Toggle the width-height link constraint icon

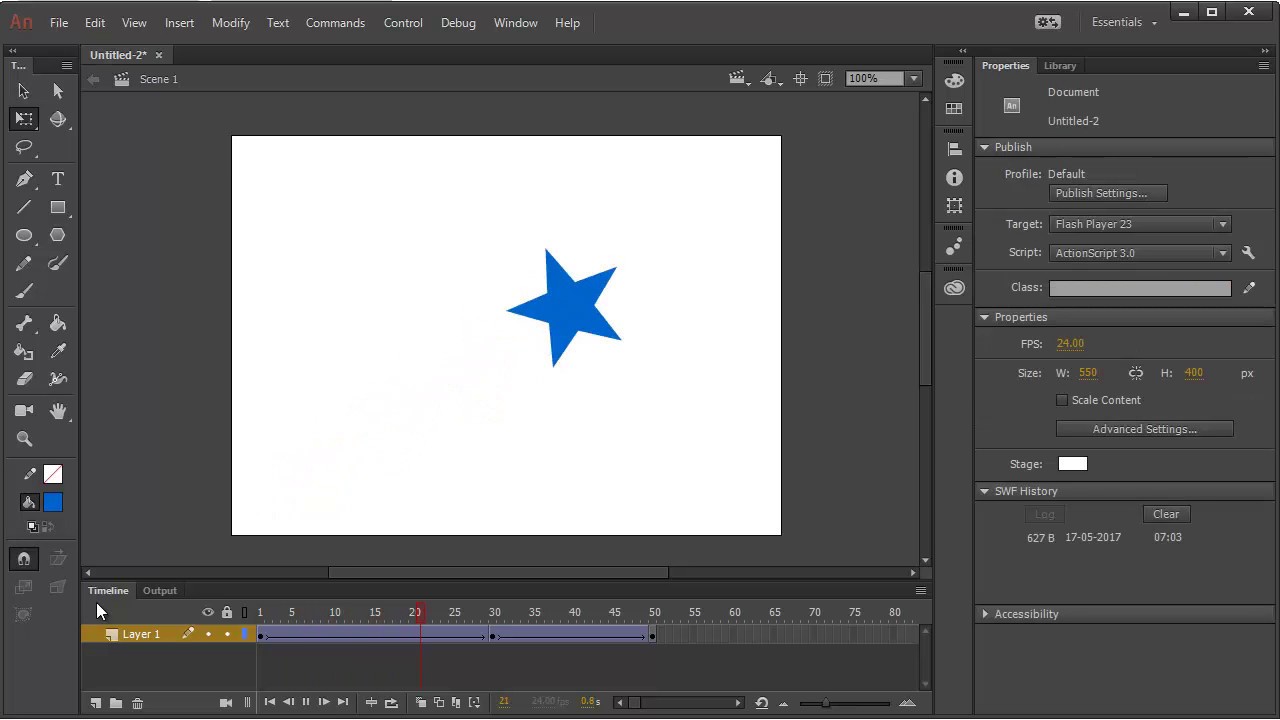1136,373
